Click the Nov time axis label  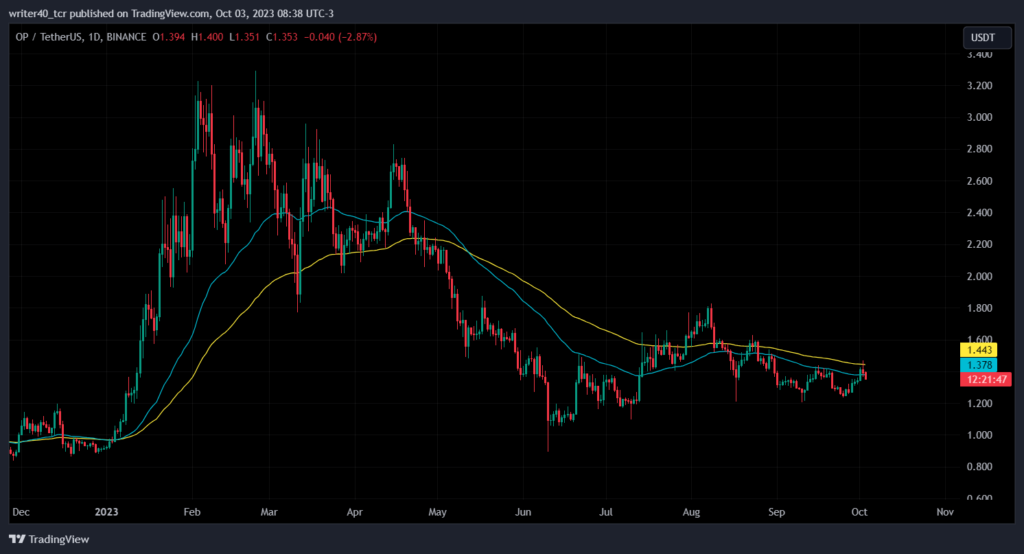point(945,512)
